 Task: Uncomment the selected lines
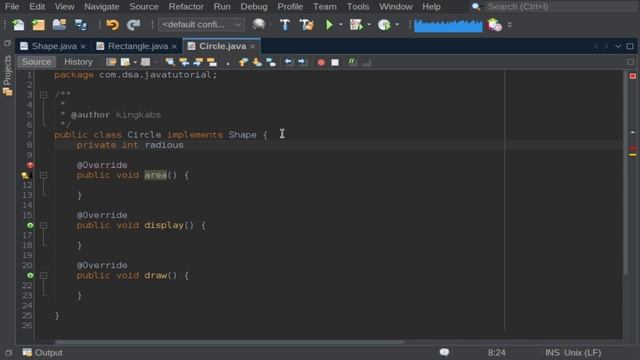[x=367, y=62]
